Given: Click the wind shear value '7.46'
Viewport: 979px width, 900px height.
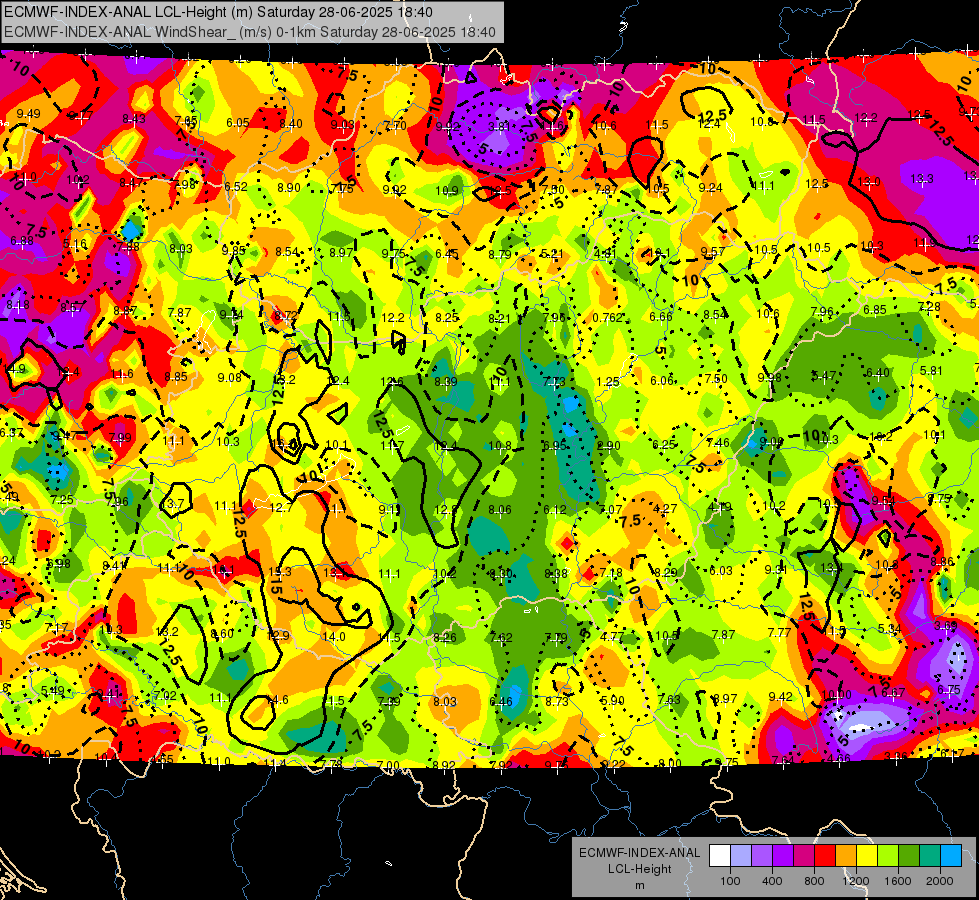Looking at the screenshot, I should click(x=718, y=443).
